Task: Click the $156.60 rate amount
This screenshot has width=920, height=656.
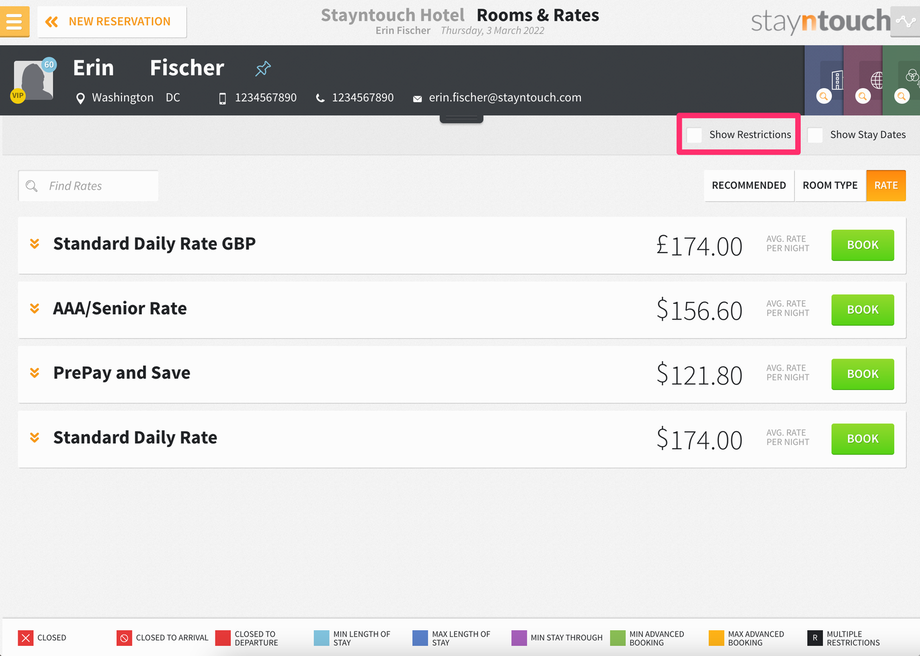Action: (699, 310)
